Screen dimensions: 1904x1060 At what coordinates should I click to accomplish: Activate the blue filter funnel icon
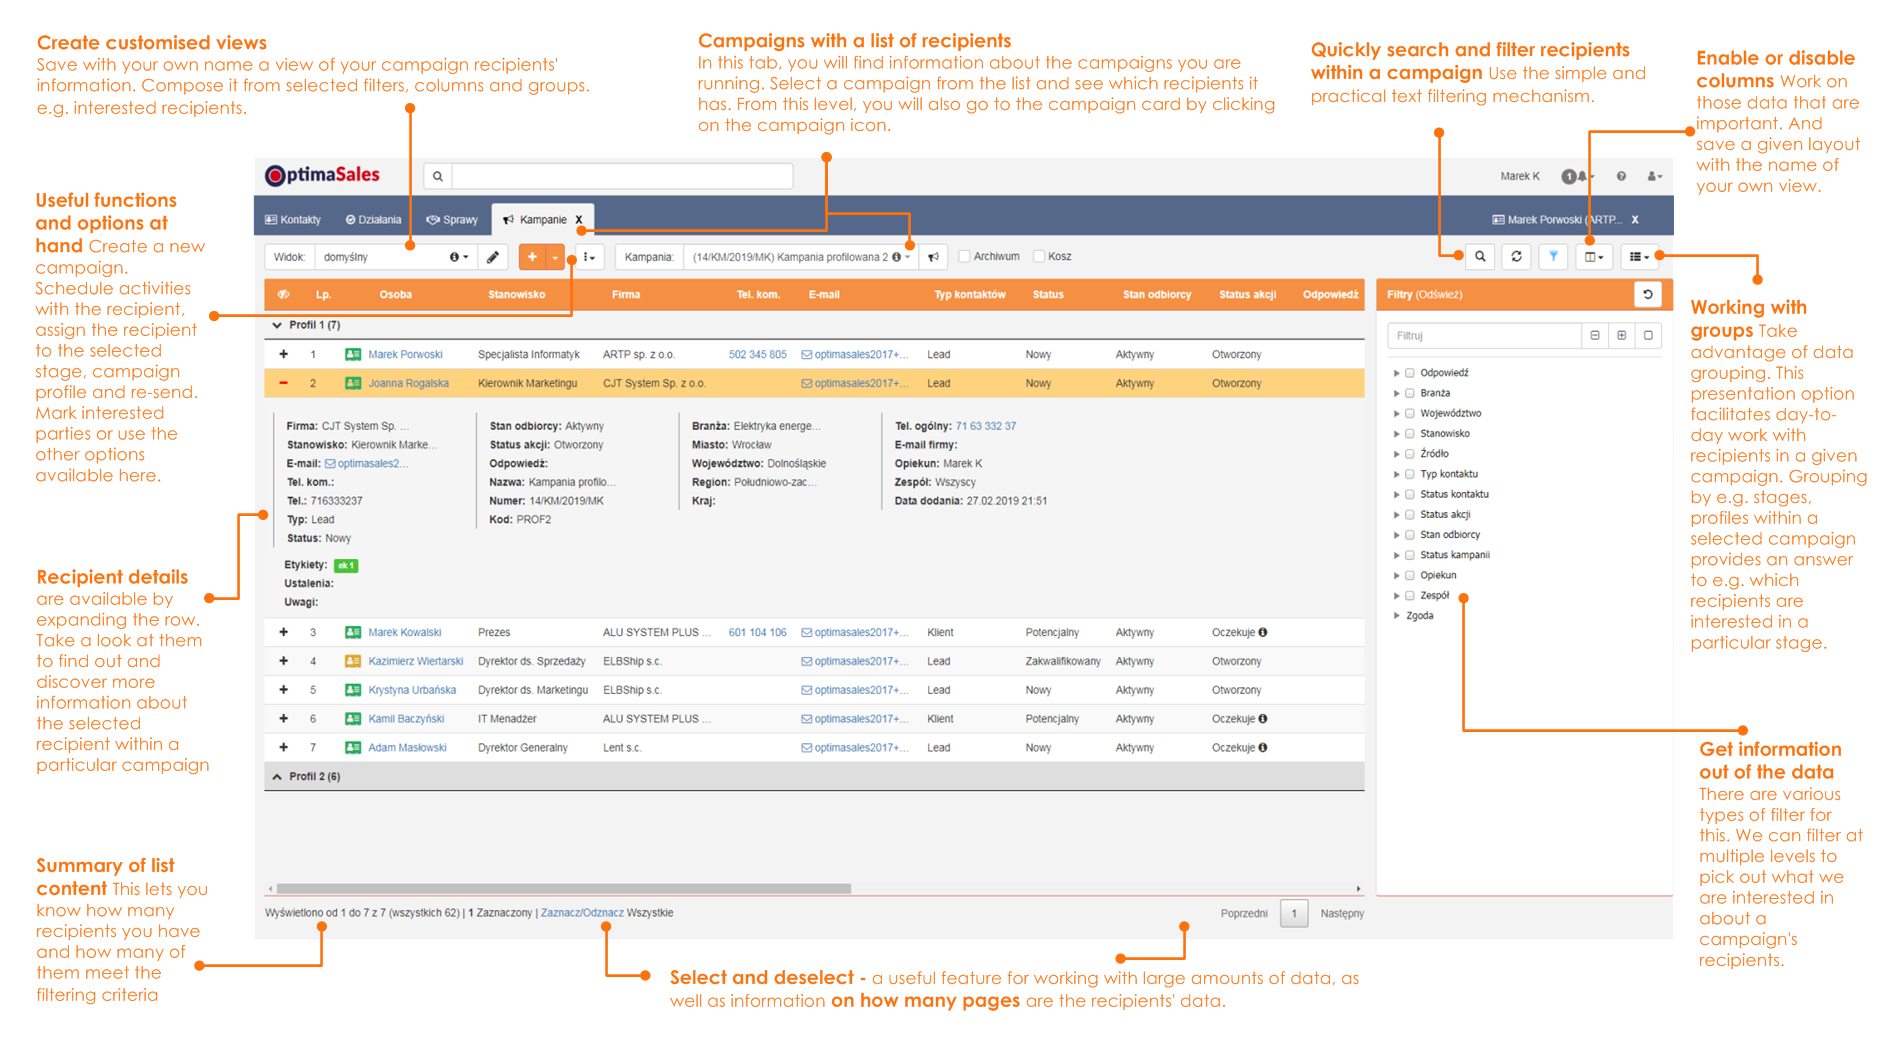pyautogui.click(x=1553, y=257)
